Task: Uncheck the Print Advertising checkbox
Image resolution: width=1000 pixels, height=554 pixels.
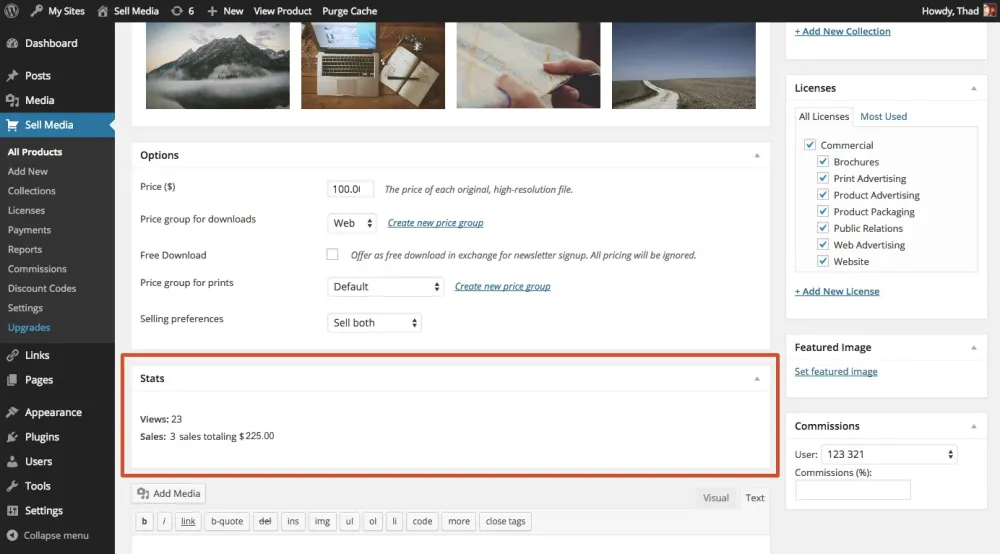Action: (x=823, y=178)
